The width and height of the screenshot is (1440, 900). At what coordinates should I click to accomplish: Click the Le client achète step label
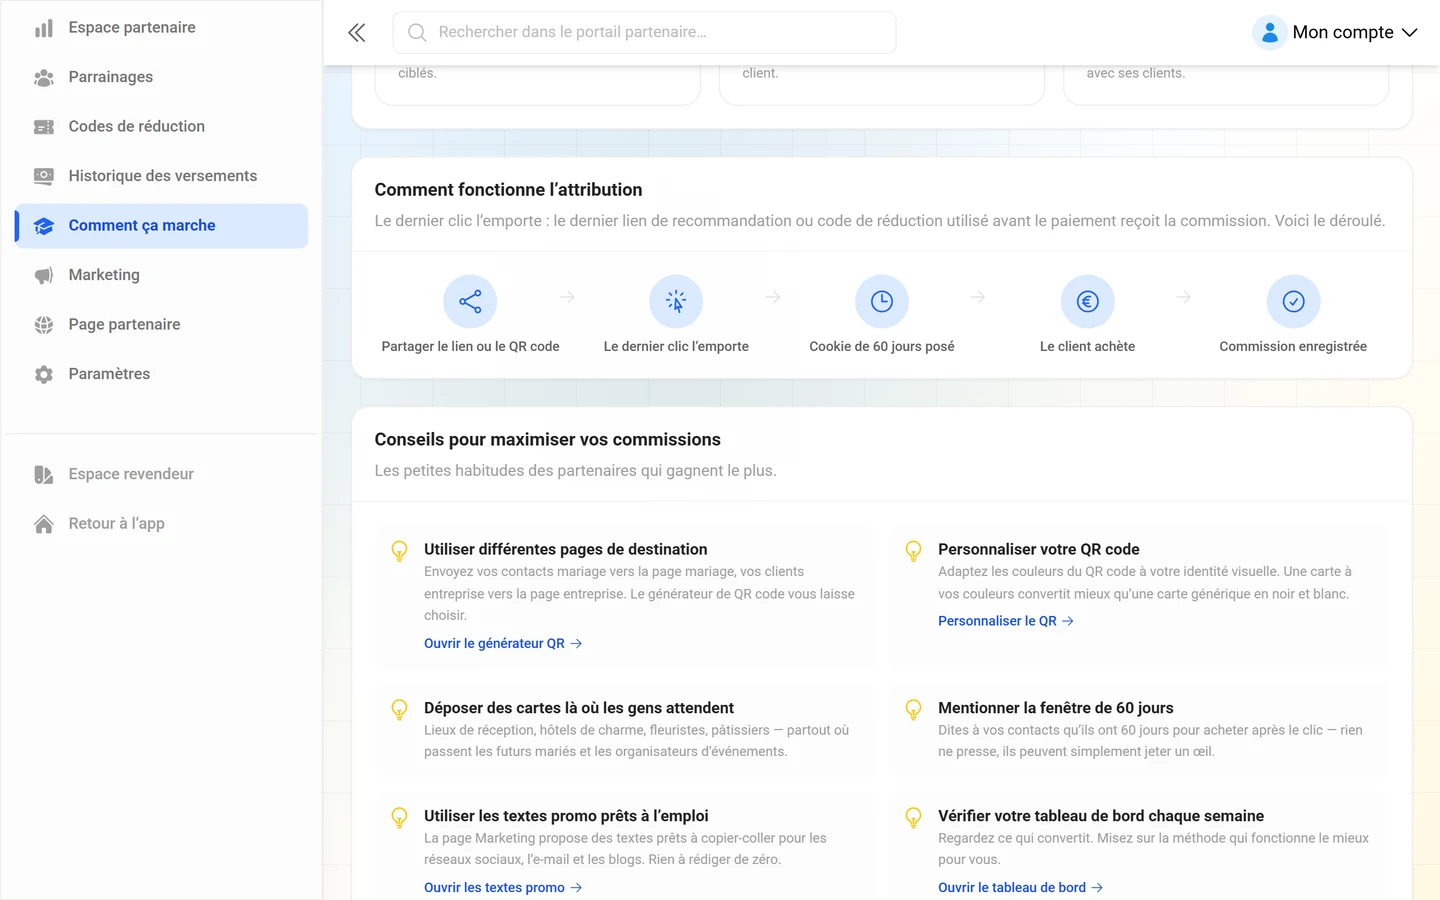point(1088,347)
